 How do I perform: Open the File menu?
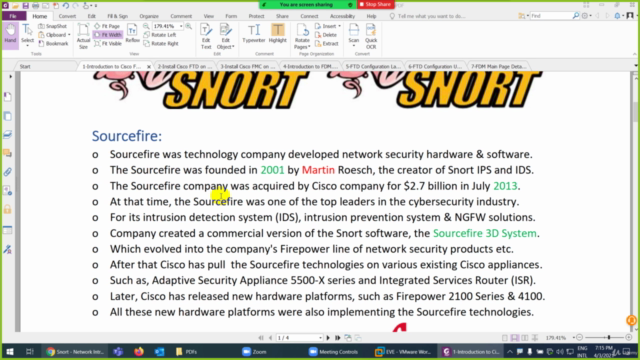click(x=13, y=16)
